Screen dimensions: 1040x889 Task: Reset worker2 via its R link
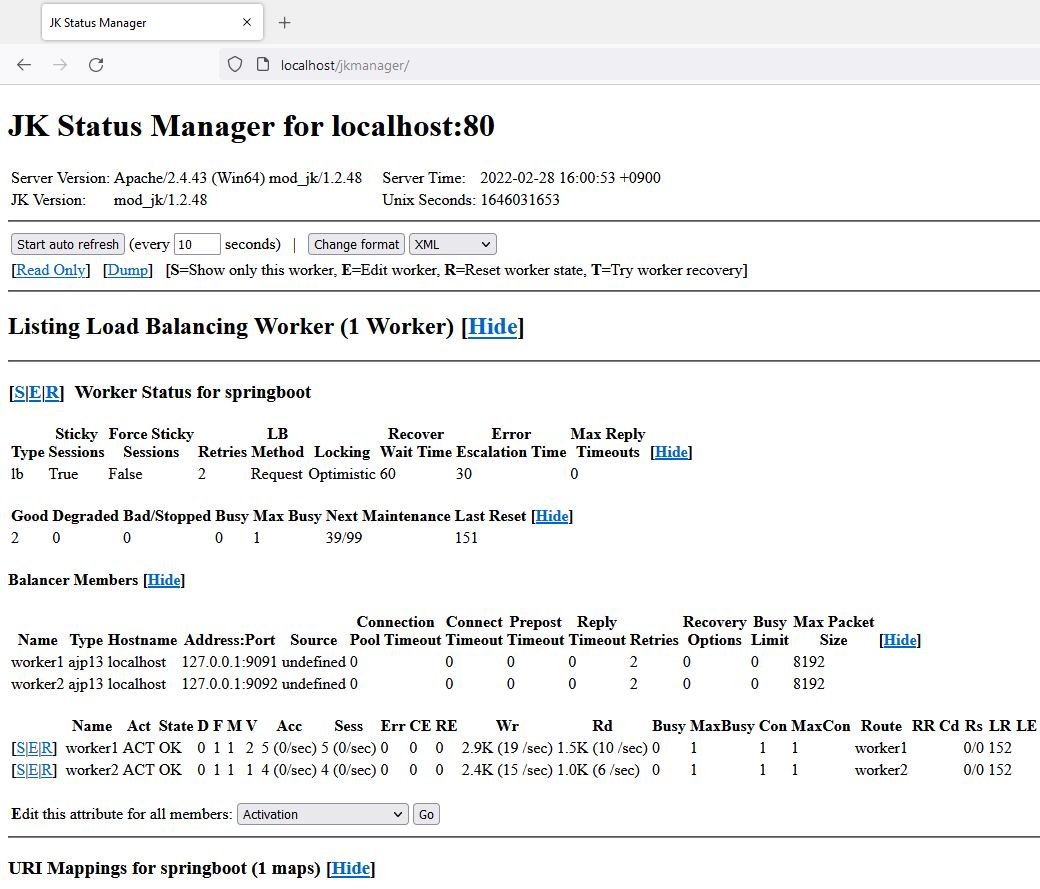pos(46,770)
